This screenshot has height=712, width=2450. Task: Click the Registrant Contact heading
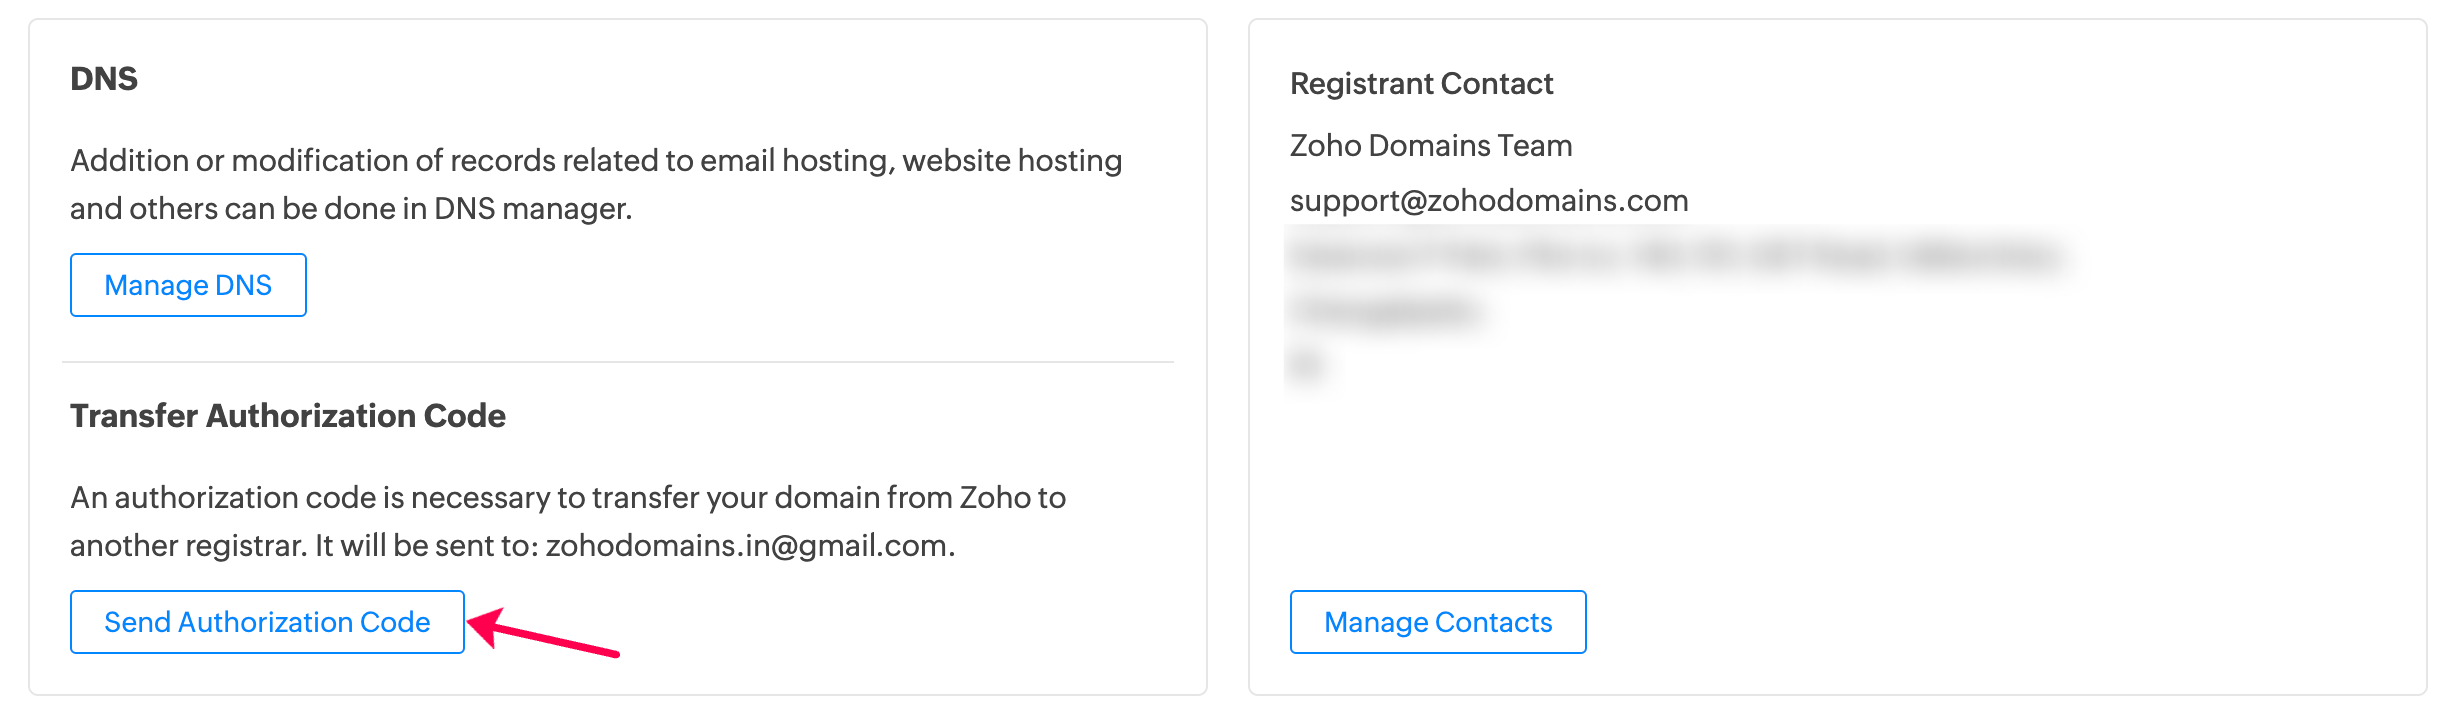(1421, 84)
